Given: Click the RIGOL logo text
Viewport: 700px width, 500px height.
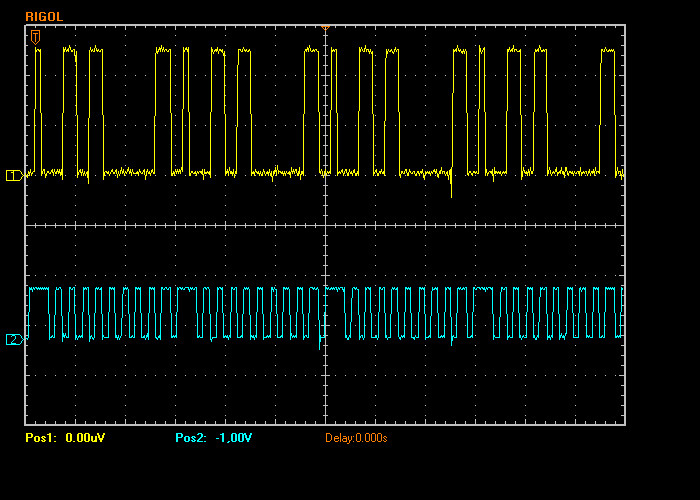Looking at the screenshot, I should (44, 17).
